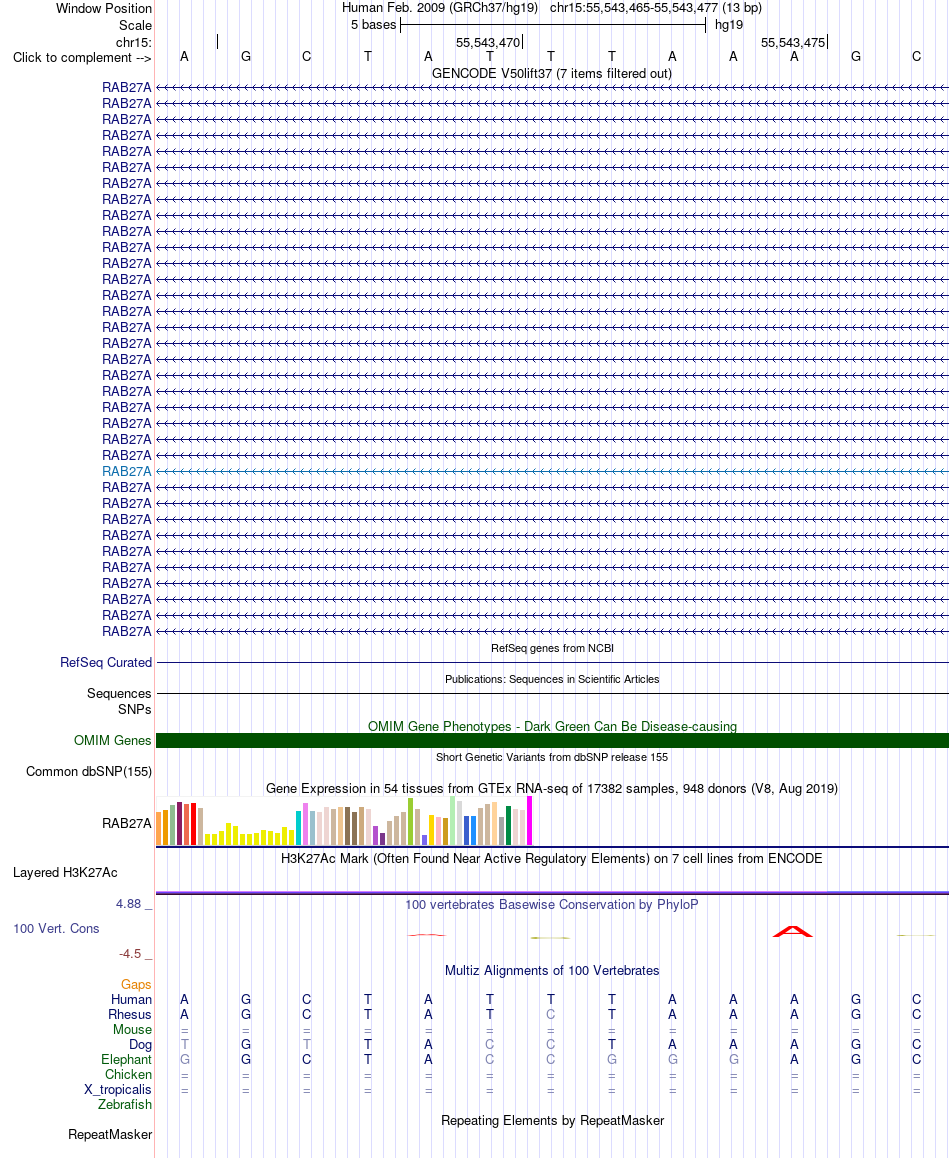This screenshot has height=1158, width=950.
Task: Click the tall pale-green bar in GTEx chart
Action: [x=453, y=820]
